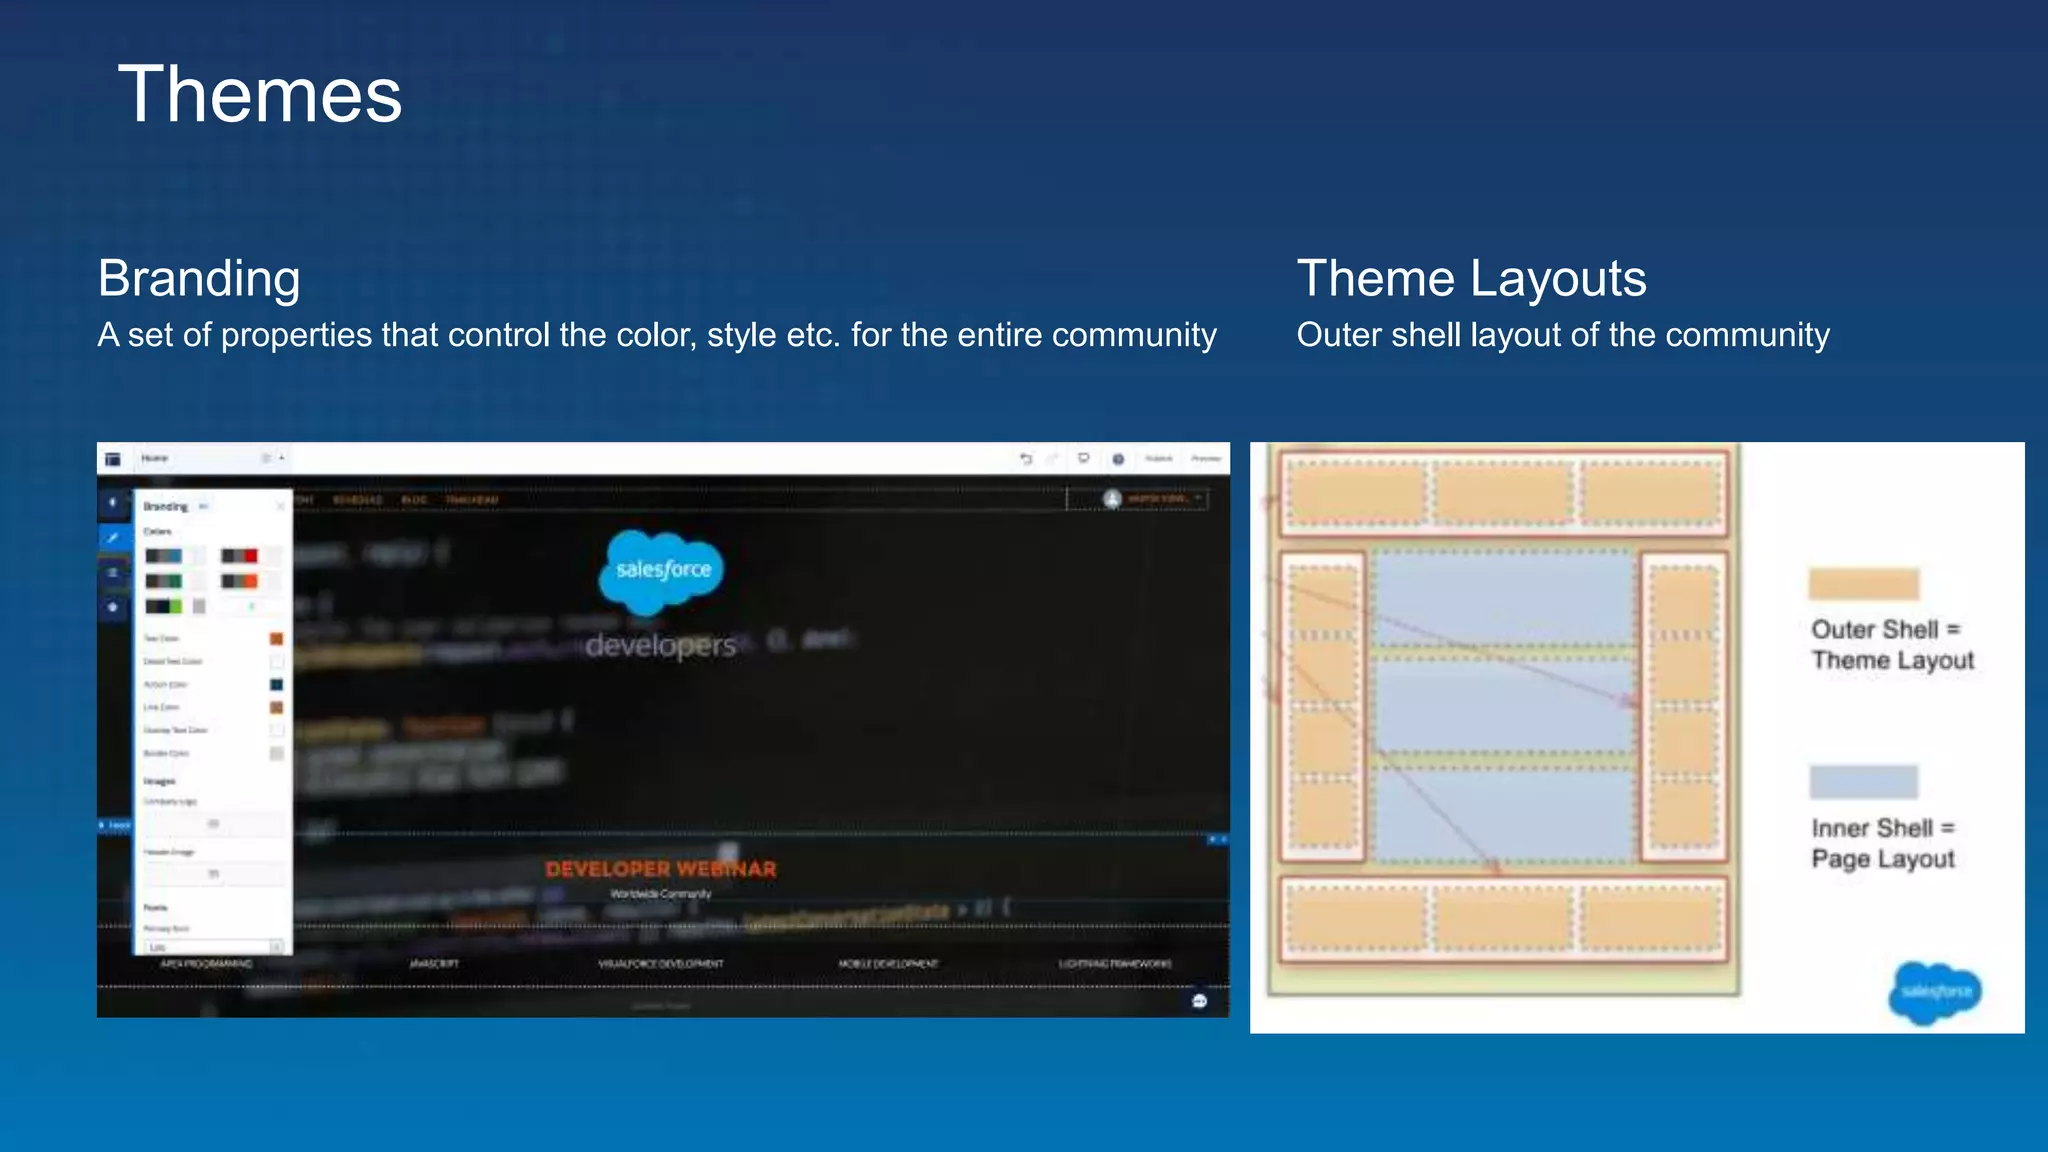The height and width of the screenshot is (1152, 2048).
Task: Open the Home page selector dropdown
Action: tap(212, 458)
